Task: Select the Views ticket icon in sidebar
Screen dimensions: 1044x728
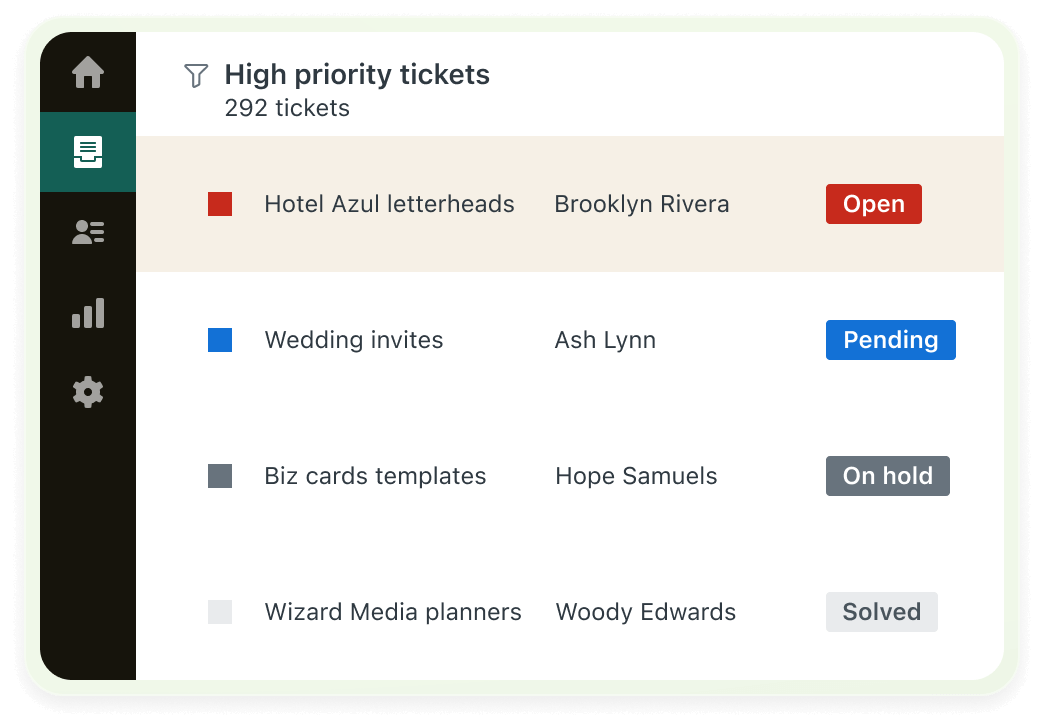Action: 88,152
